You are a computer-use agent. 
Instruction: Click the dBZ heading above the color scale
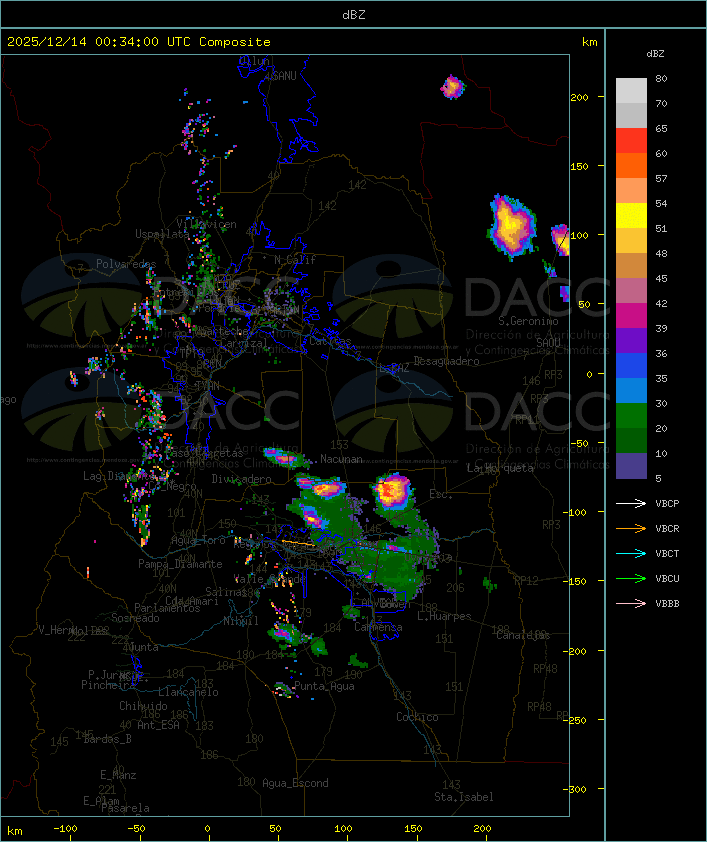tap(655, 54)
